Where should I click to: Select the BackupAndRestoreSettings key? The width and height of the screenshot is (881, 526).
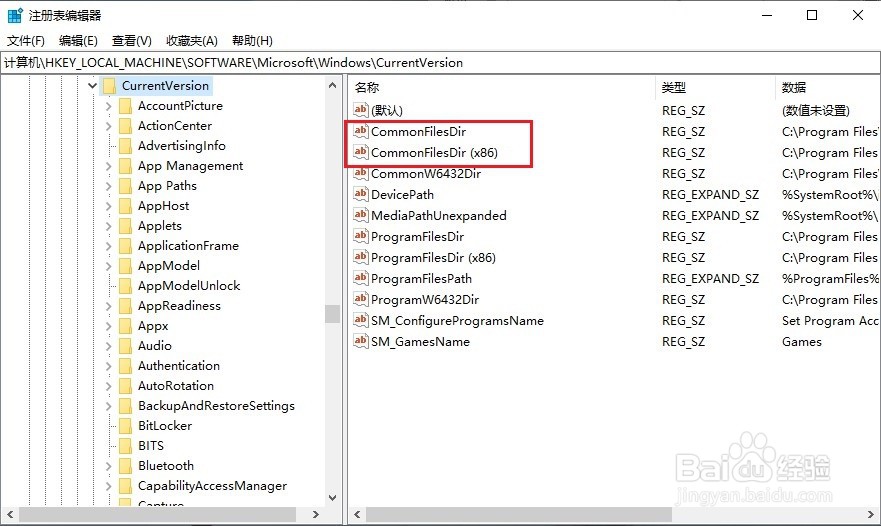coord(216,406)
